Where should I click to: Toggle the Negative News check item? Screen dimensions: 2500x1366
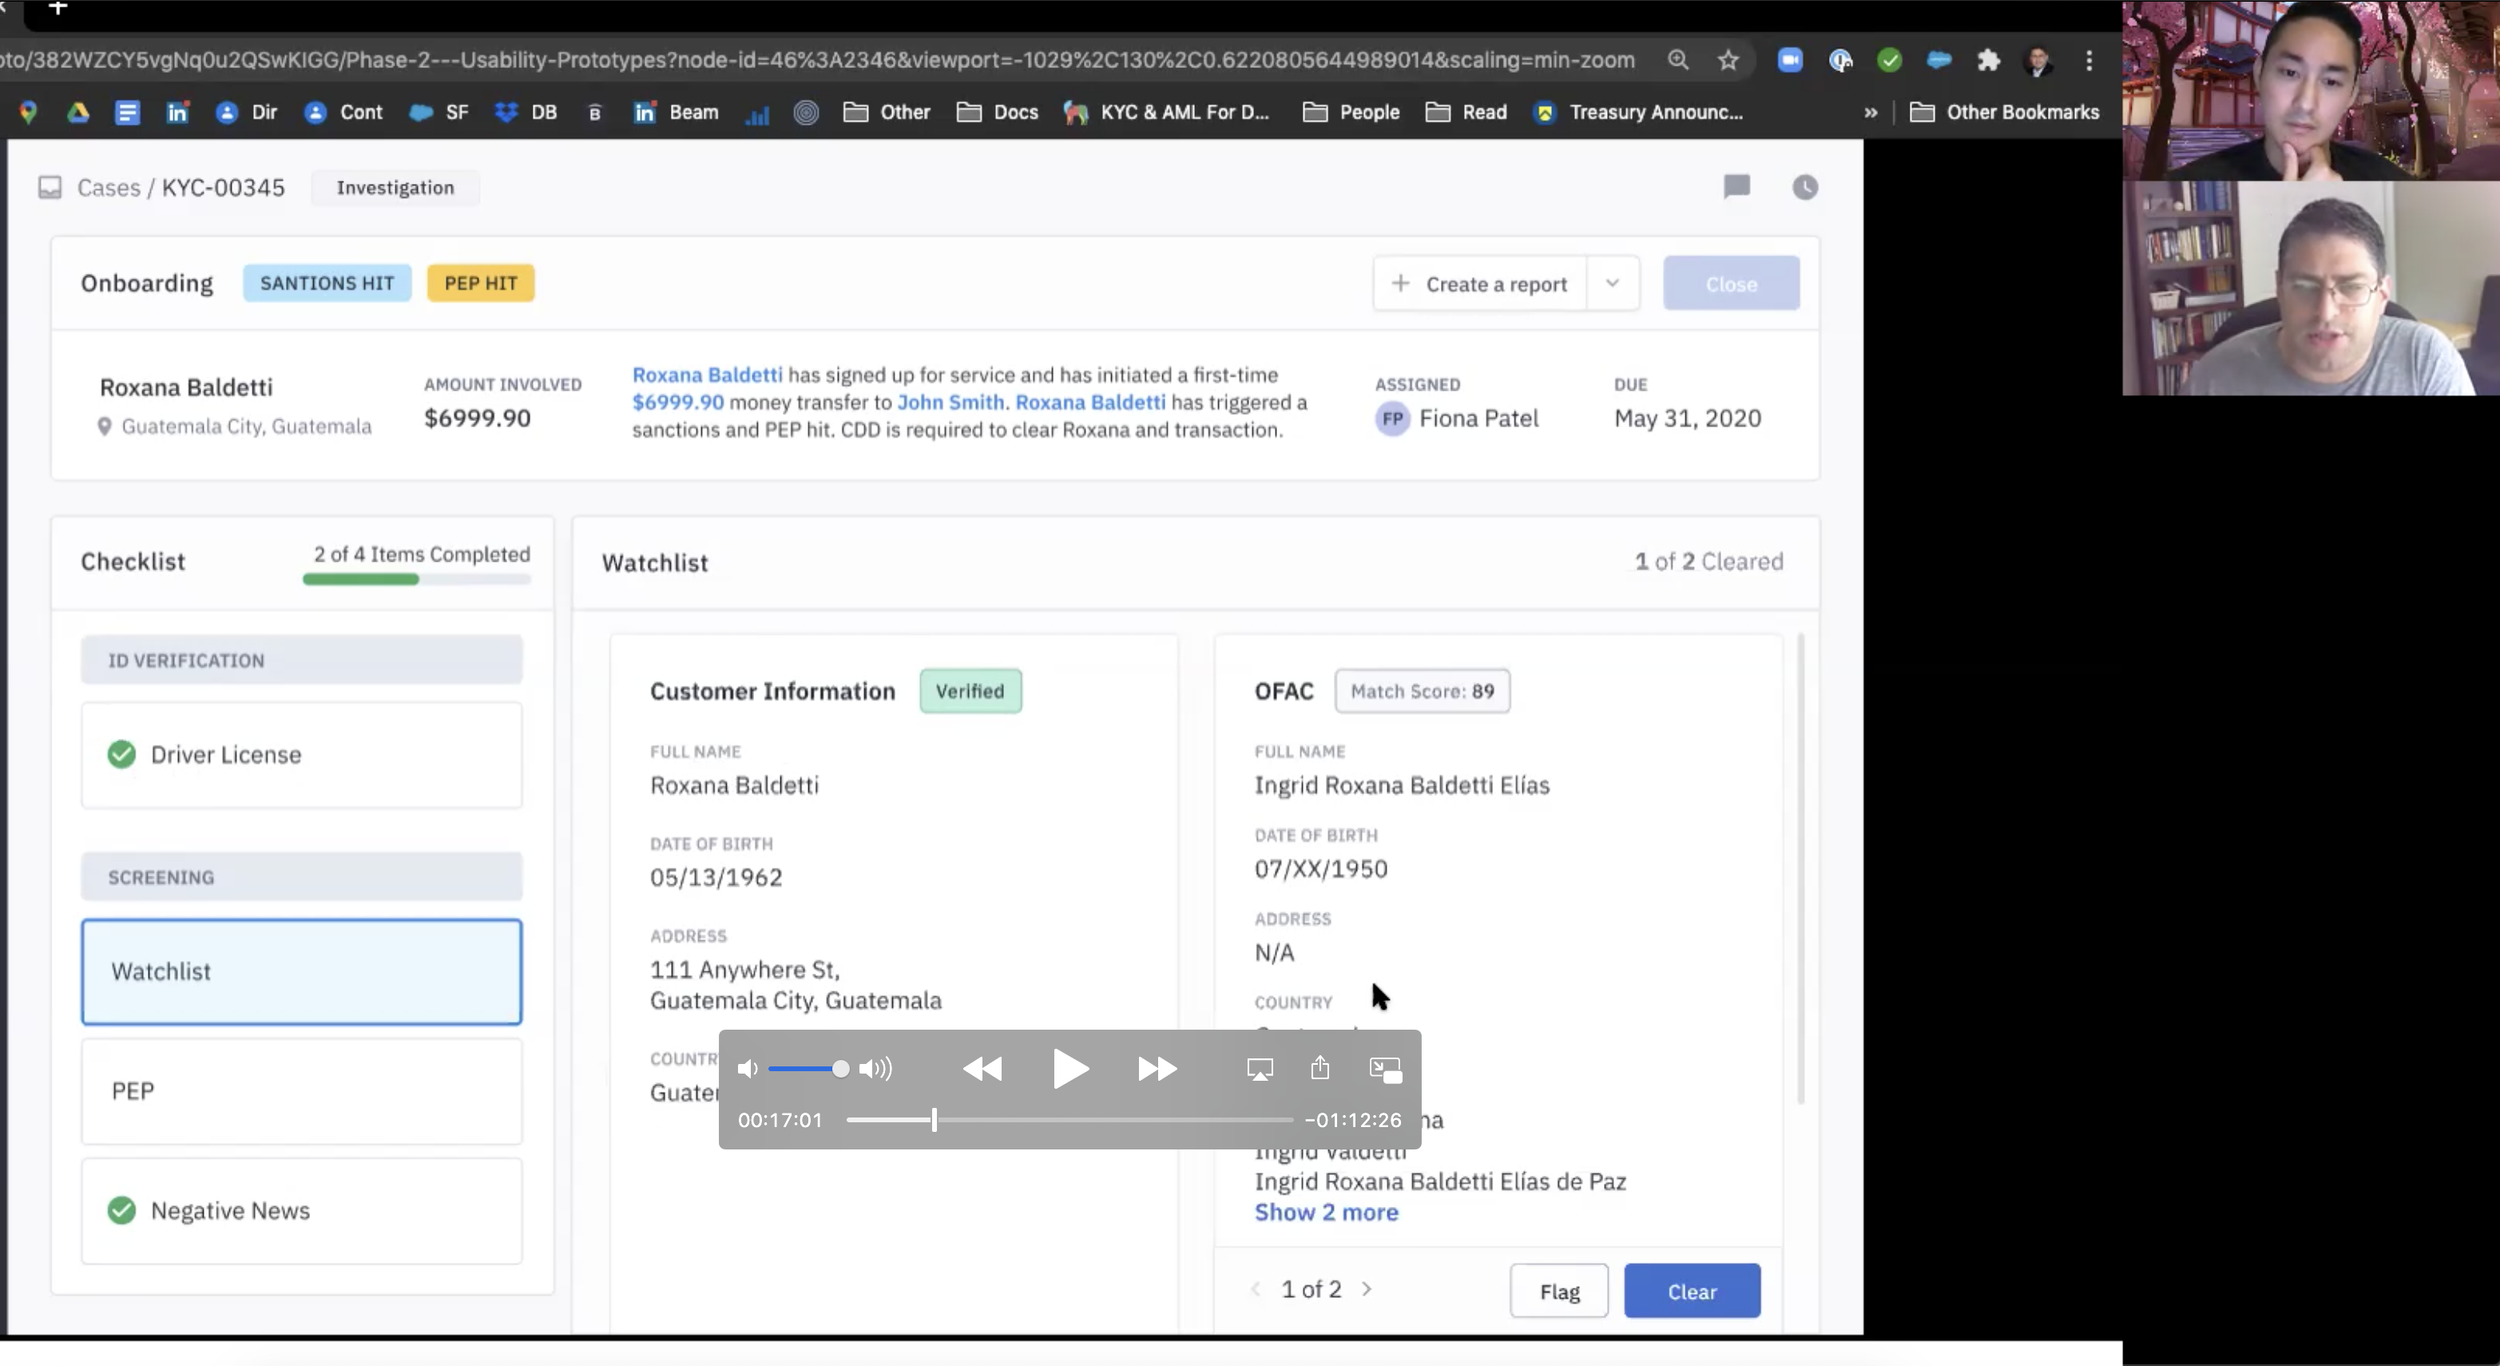pos(122,1210)
